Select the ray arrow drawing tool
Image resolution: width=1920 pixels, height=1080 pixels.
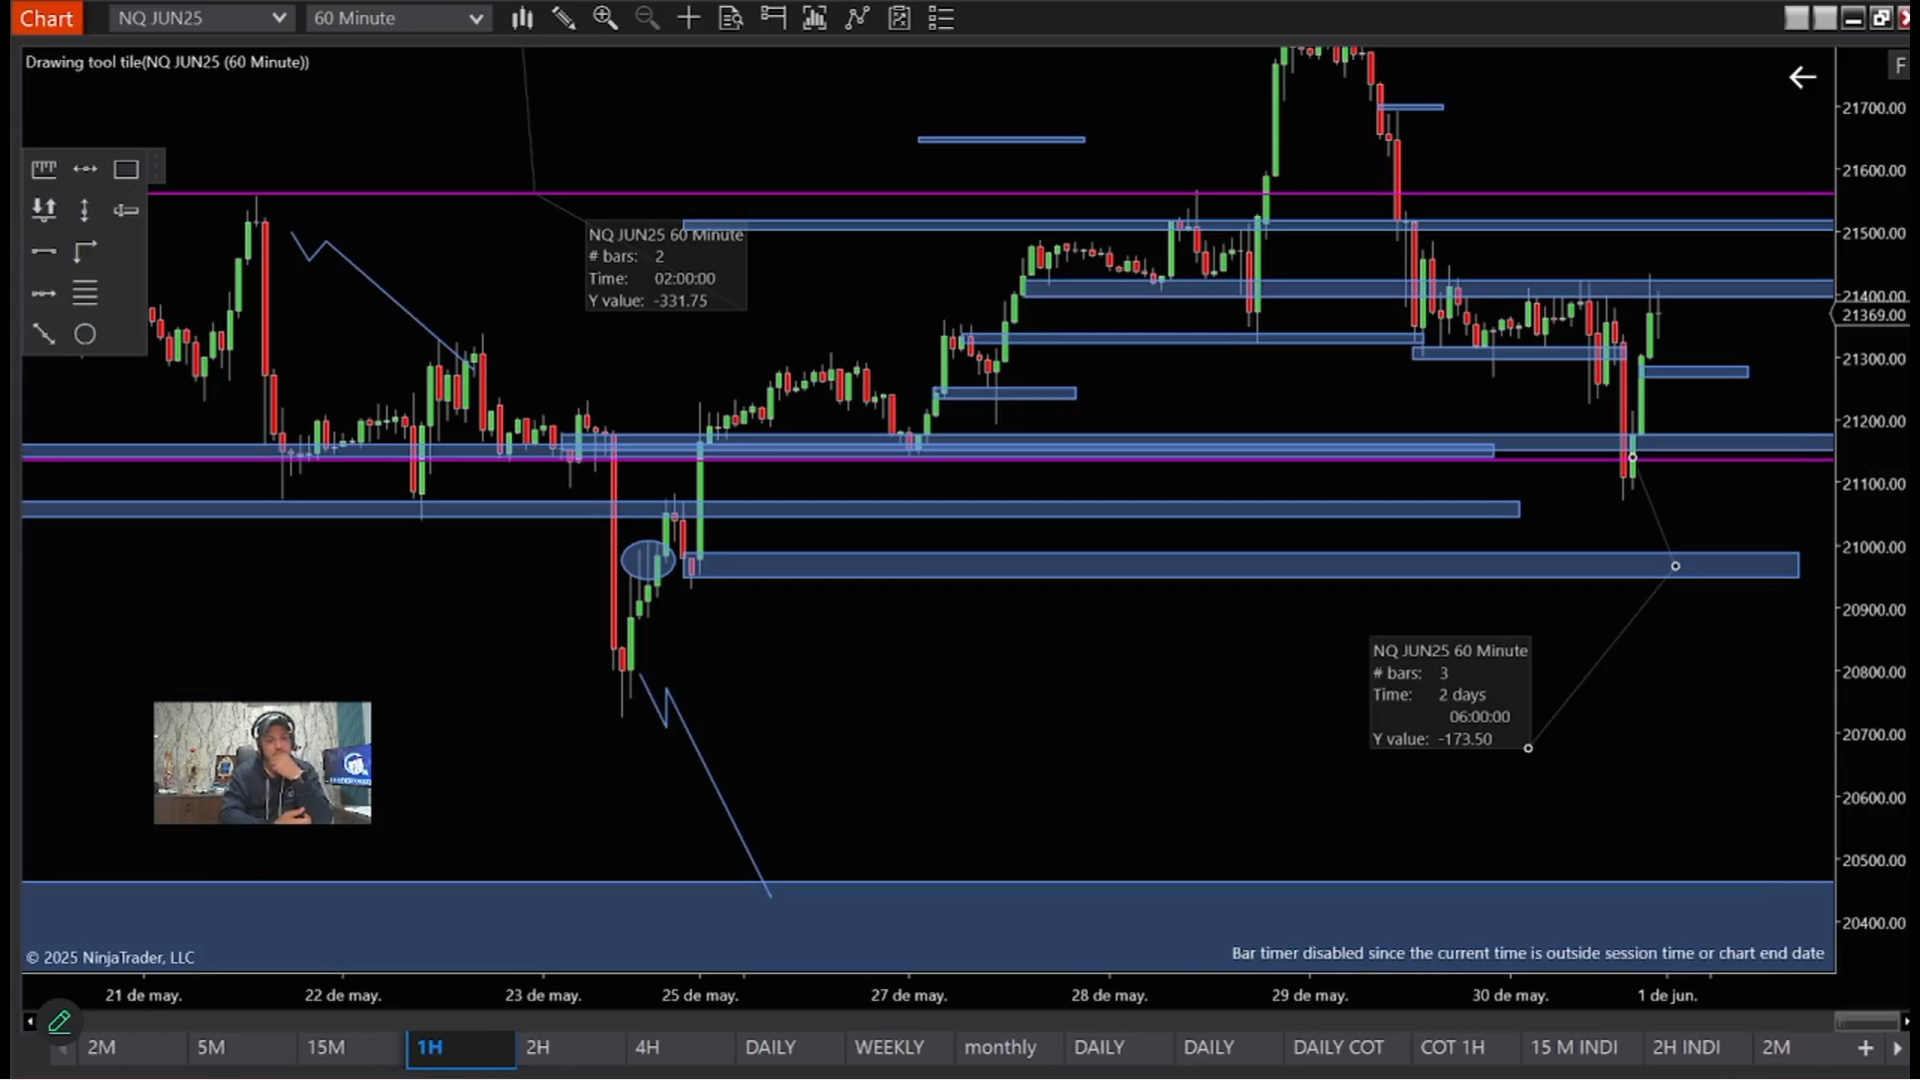click(x=44, y=293)
